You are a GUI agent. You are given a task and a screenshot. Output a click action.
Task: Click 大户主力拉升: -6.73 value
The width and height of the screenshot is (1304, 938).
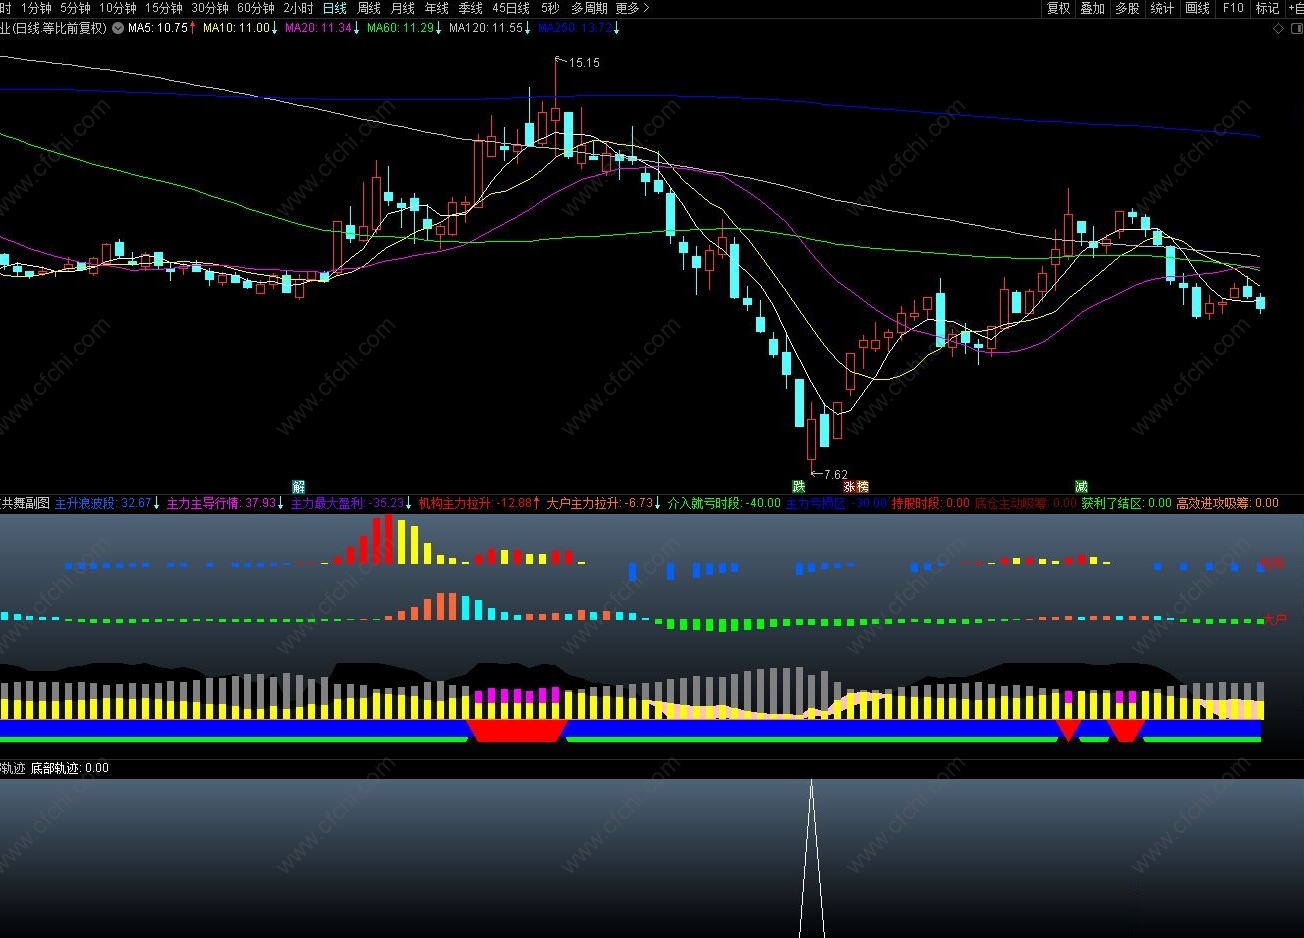pos(599,503)
